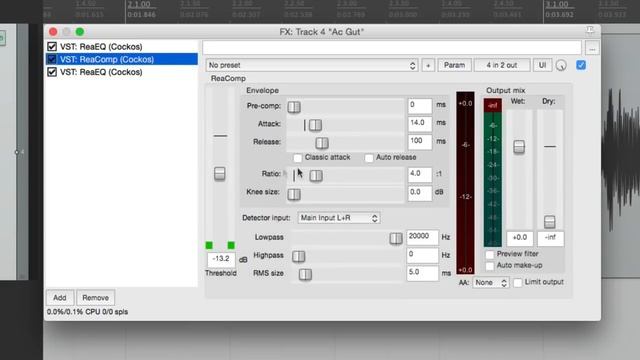The height and width of the screenshot is (360, 640).
Task: Click the Dry -inf value field
Action: click(550, 238)
